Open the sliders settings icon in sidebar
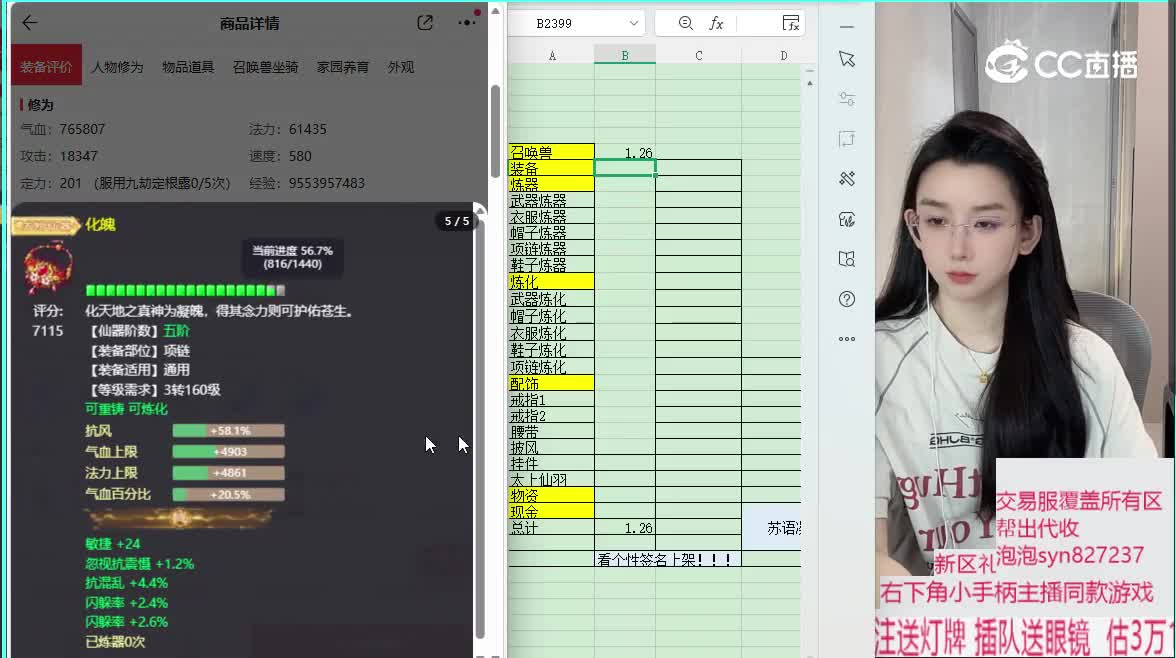The width and height of the screenshot is (1176, 658). tap(847, 99)
